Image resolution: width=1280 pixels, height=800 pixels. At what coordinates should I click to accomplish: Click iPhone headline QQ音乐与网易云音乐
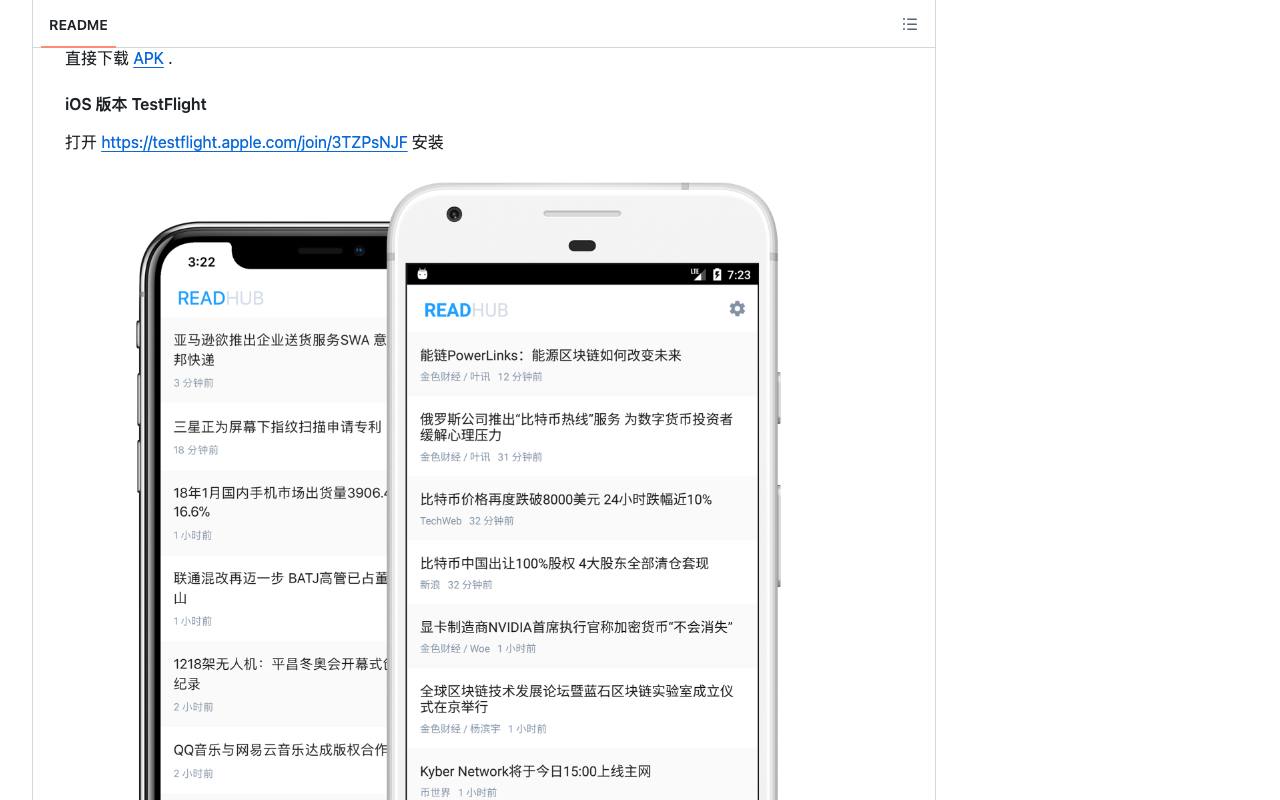click(280, 749)
